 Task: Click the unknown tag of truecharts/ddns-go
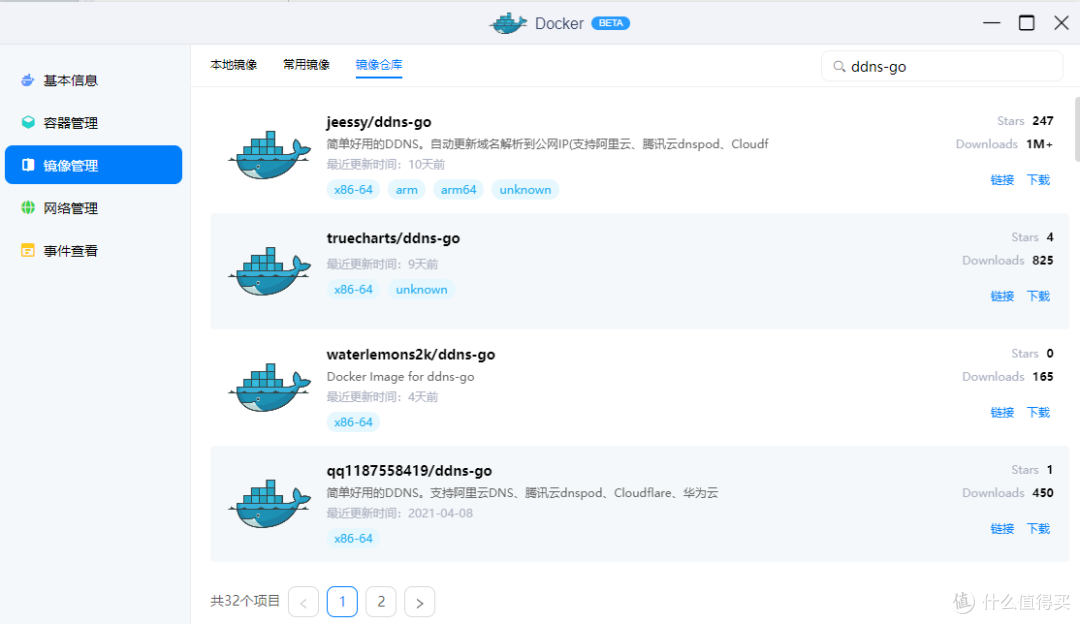click(422, 289)
